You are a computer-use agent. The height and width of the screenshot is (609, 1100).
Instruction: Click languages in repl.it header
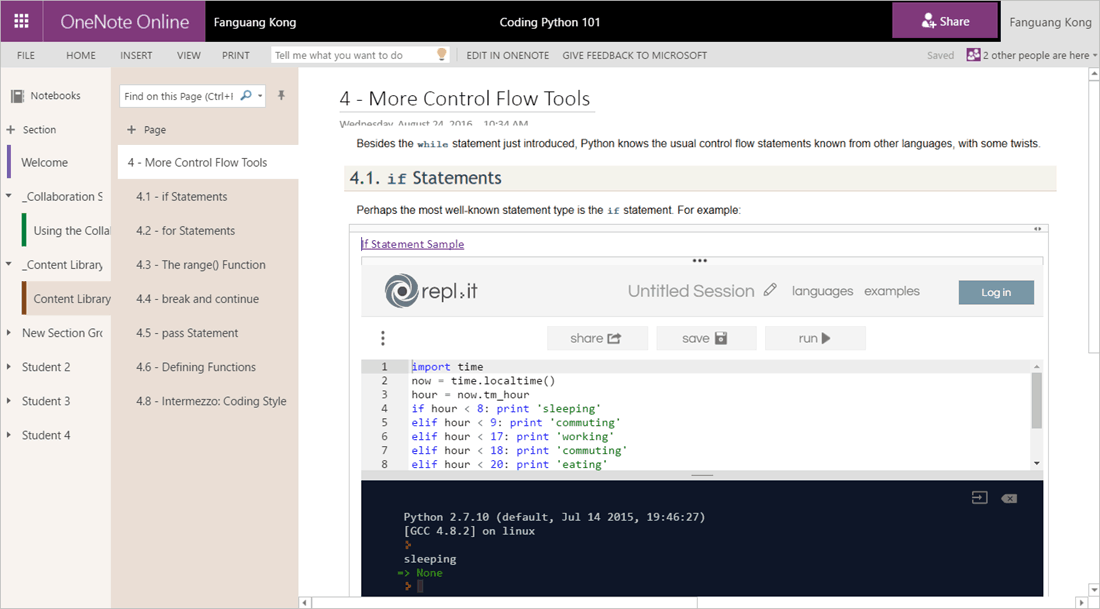[822, 291]
